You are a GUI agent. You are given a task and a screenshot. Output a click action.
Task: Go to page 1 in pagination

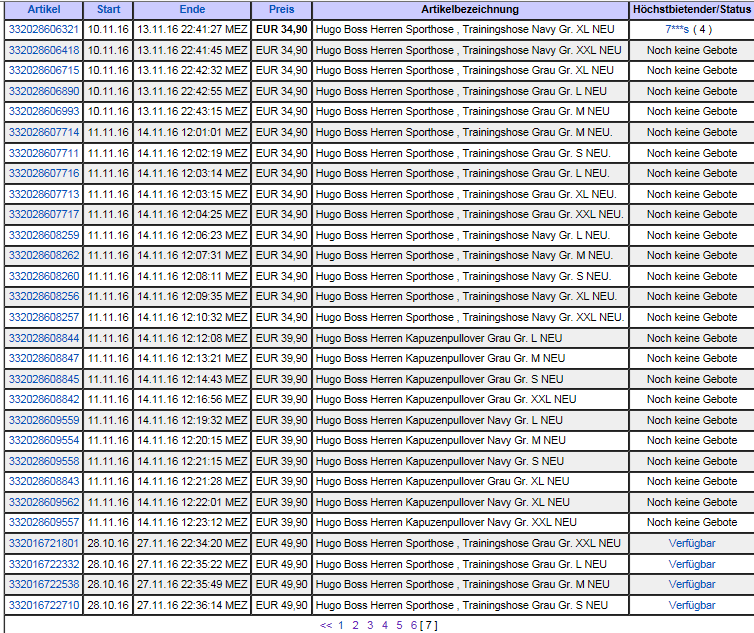point(340,625)
